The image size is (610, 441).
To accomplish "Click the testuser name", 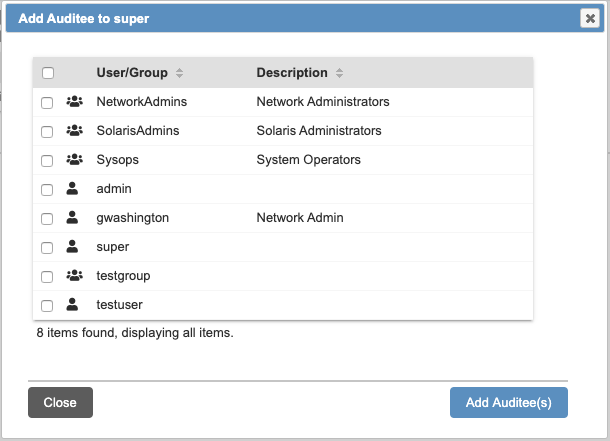I will click(119, 304).
